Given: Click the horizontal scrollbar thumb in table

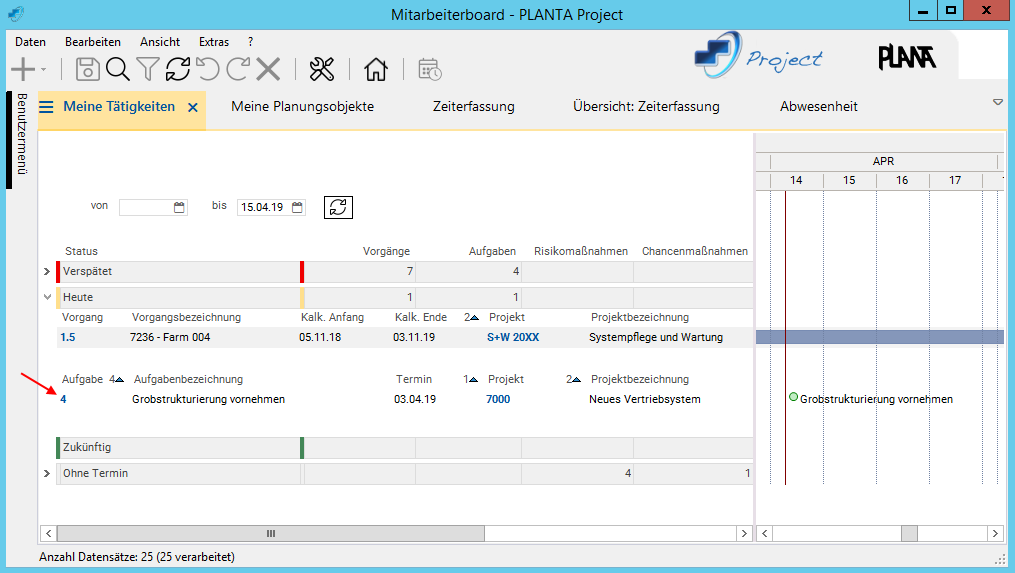Looking at the screenshot, I should click(270, 534).
